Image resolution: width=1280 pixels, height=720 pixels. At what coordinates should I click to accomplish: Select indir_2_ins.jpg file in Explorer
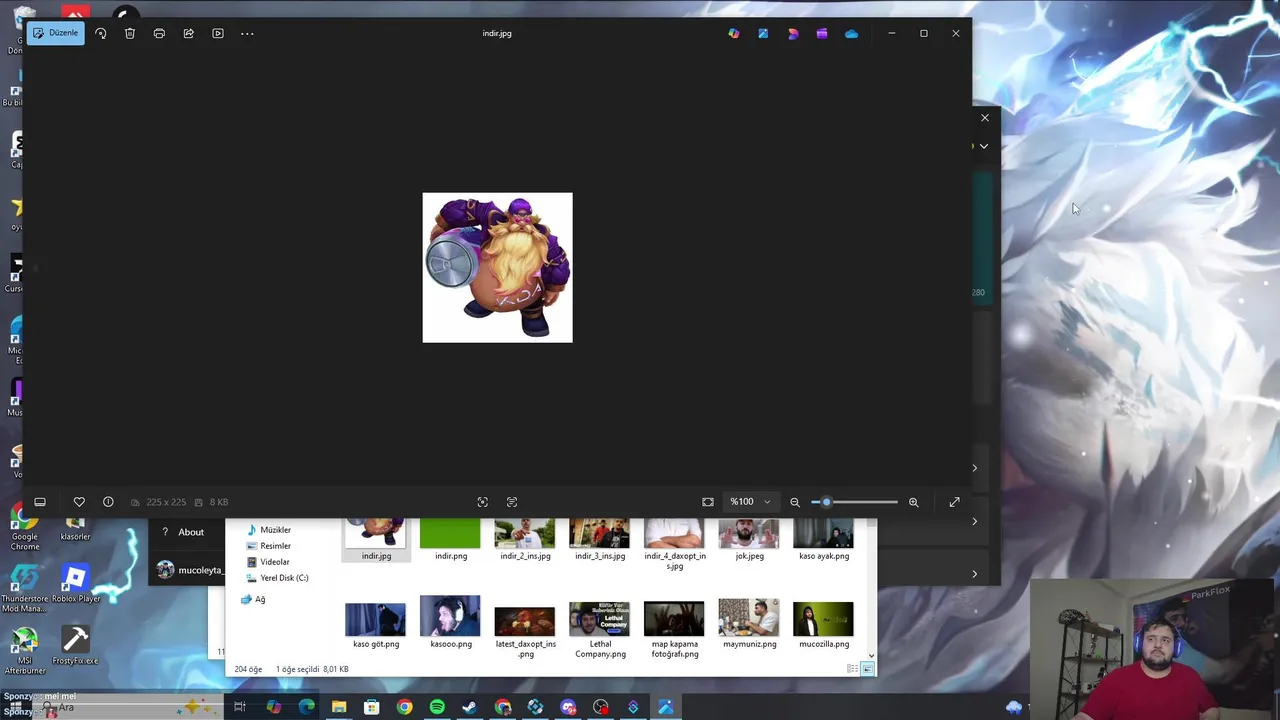[525, 540]
